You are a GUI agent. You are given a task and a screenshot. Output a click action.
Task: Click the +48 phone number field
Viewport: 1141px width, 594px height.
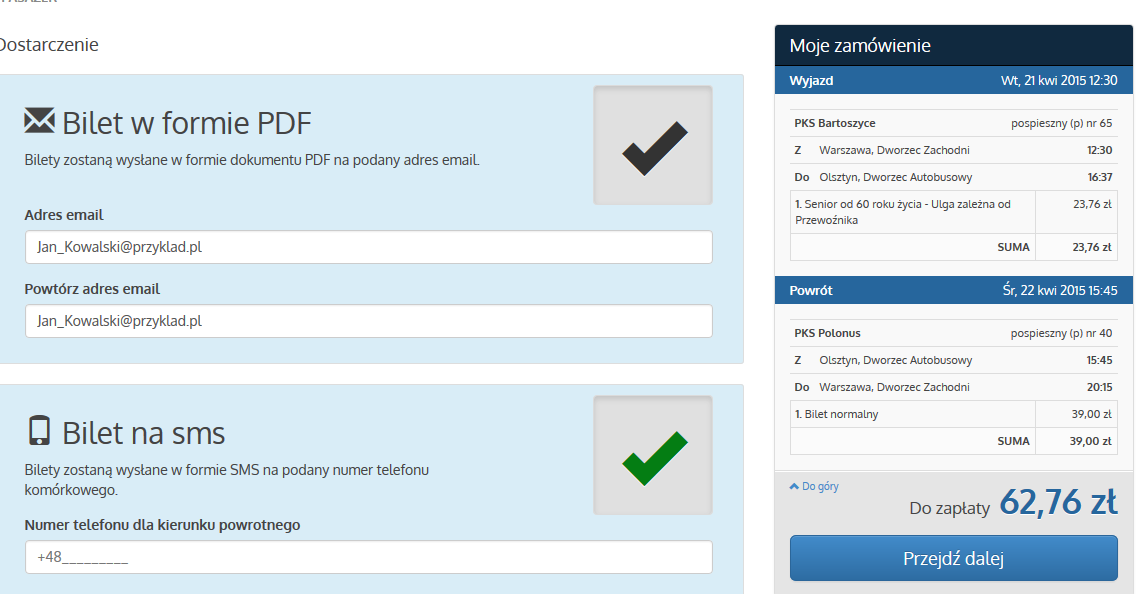pyautogui.click(x=368, y=557)
